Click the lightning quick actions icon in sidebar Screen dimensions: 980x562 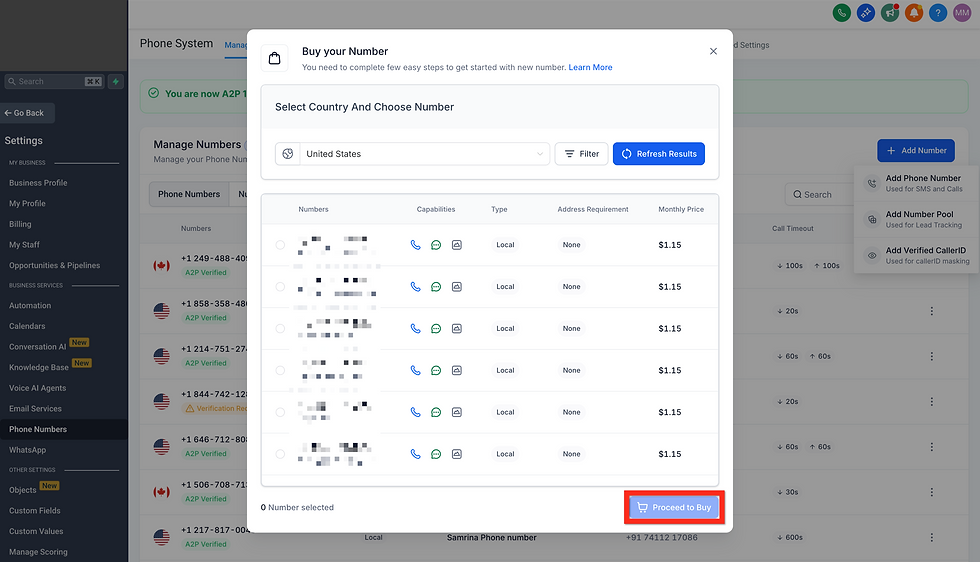116,81
